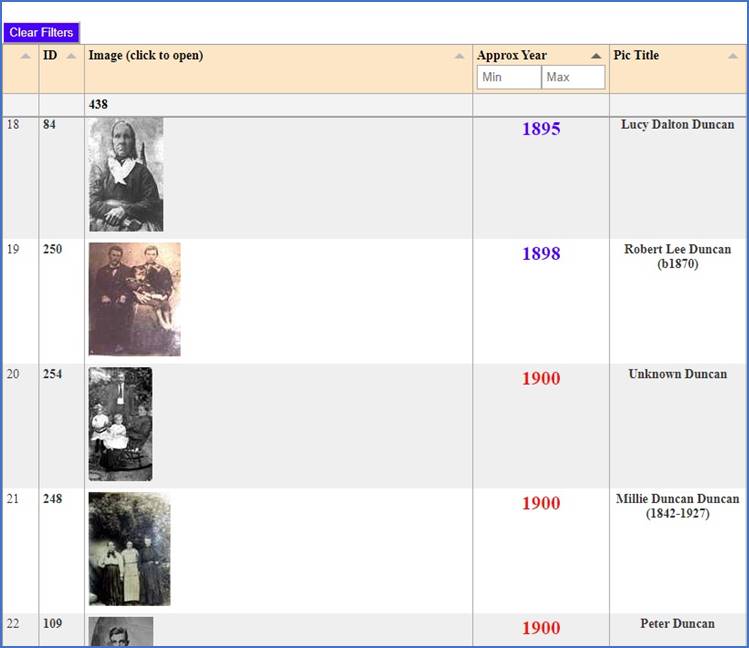The width and height of the screenshot is (749, 648).
Task: Open the Millie Duncan Duncan photo thumbnail
Action: 129,549
